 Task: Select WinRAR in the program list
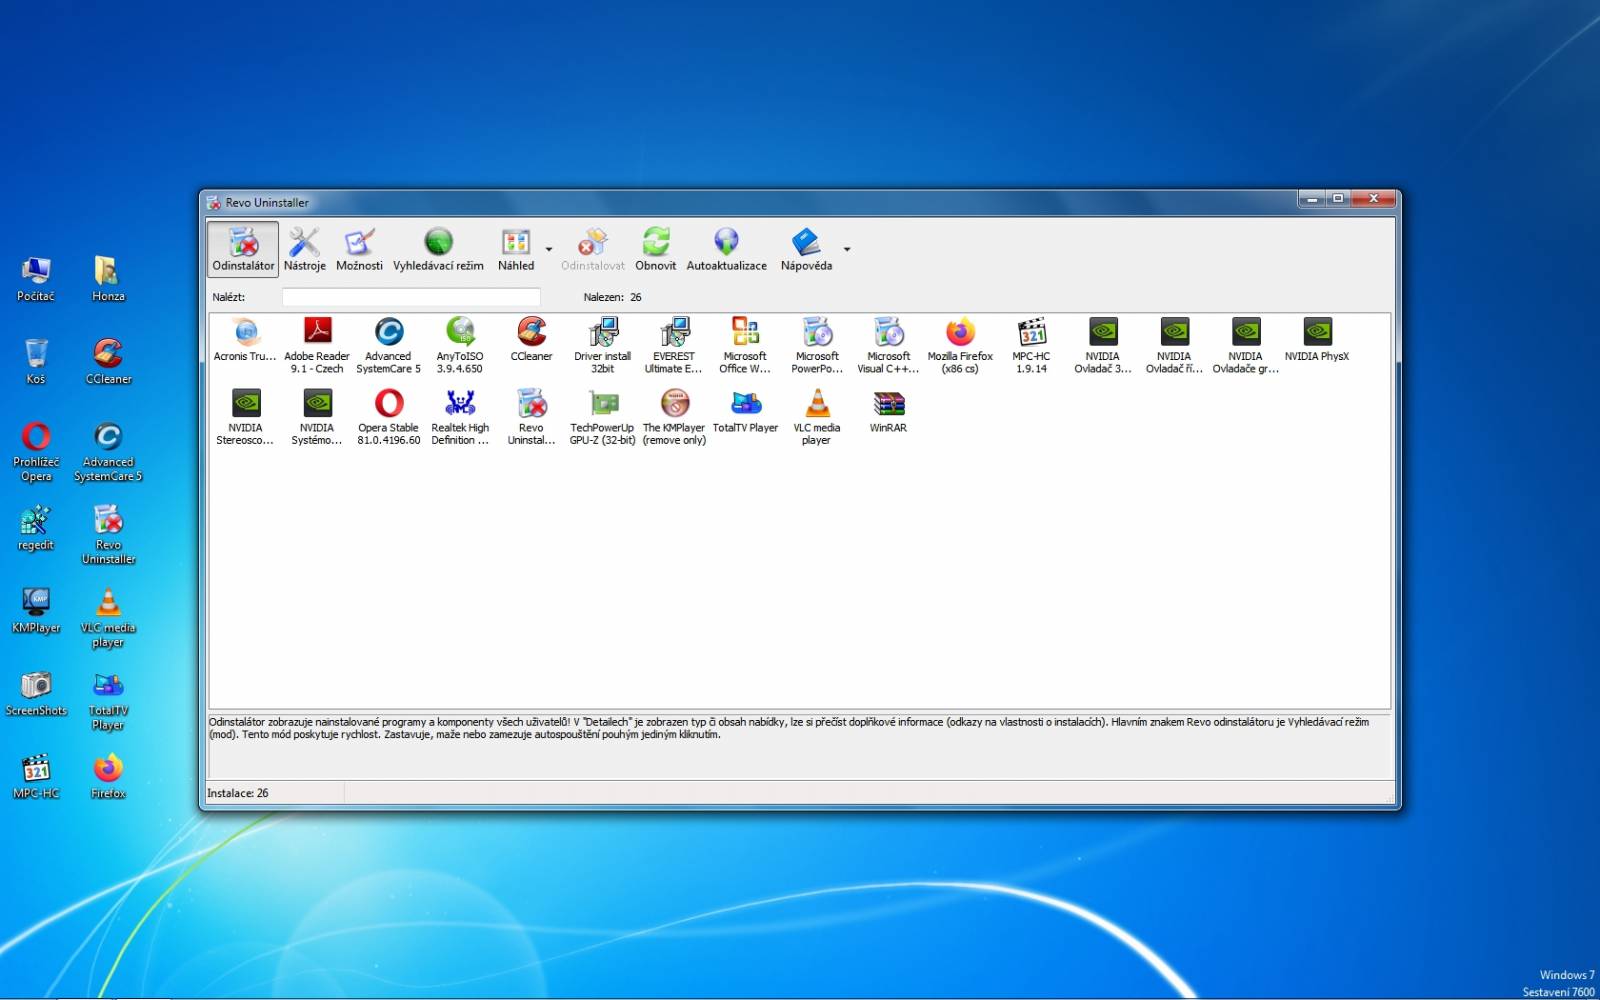click(888, 411)
